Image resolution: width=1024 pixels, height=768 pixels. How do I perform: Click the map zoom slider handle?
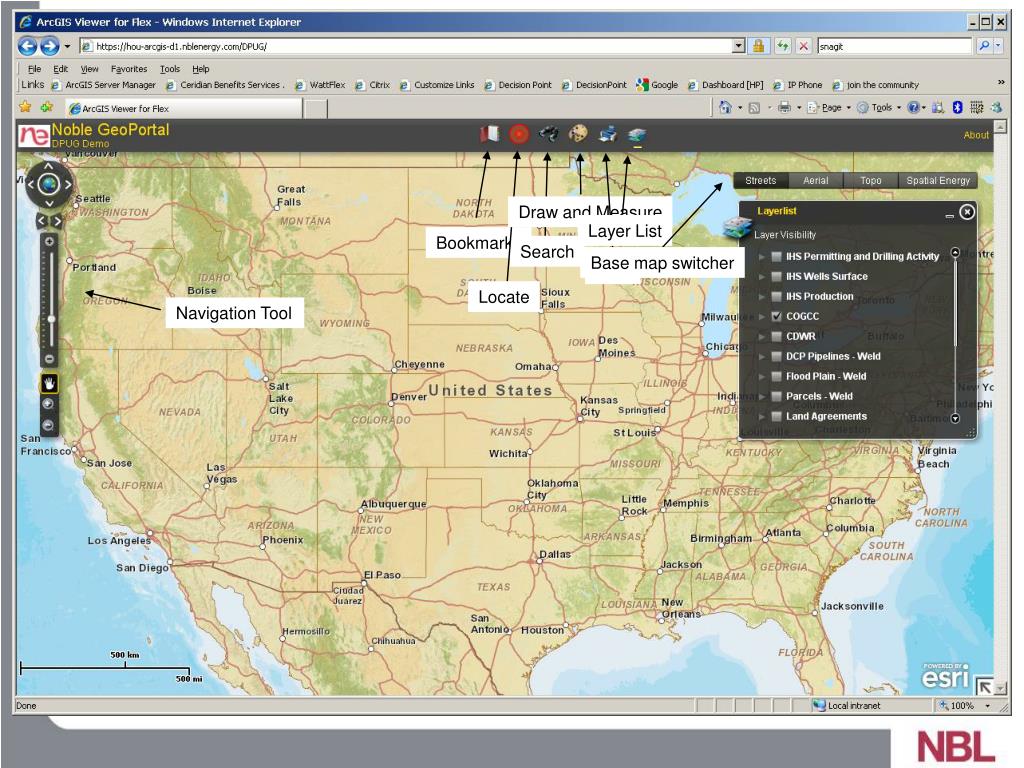point(50,319)
